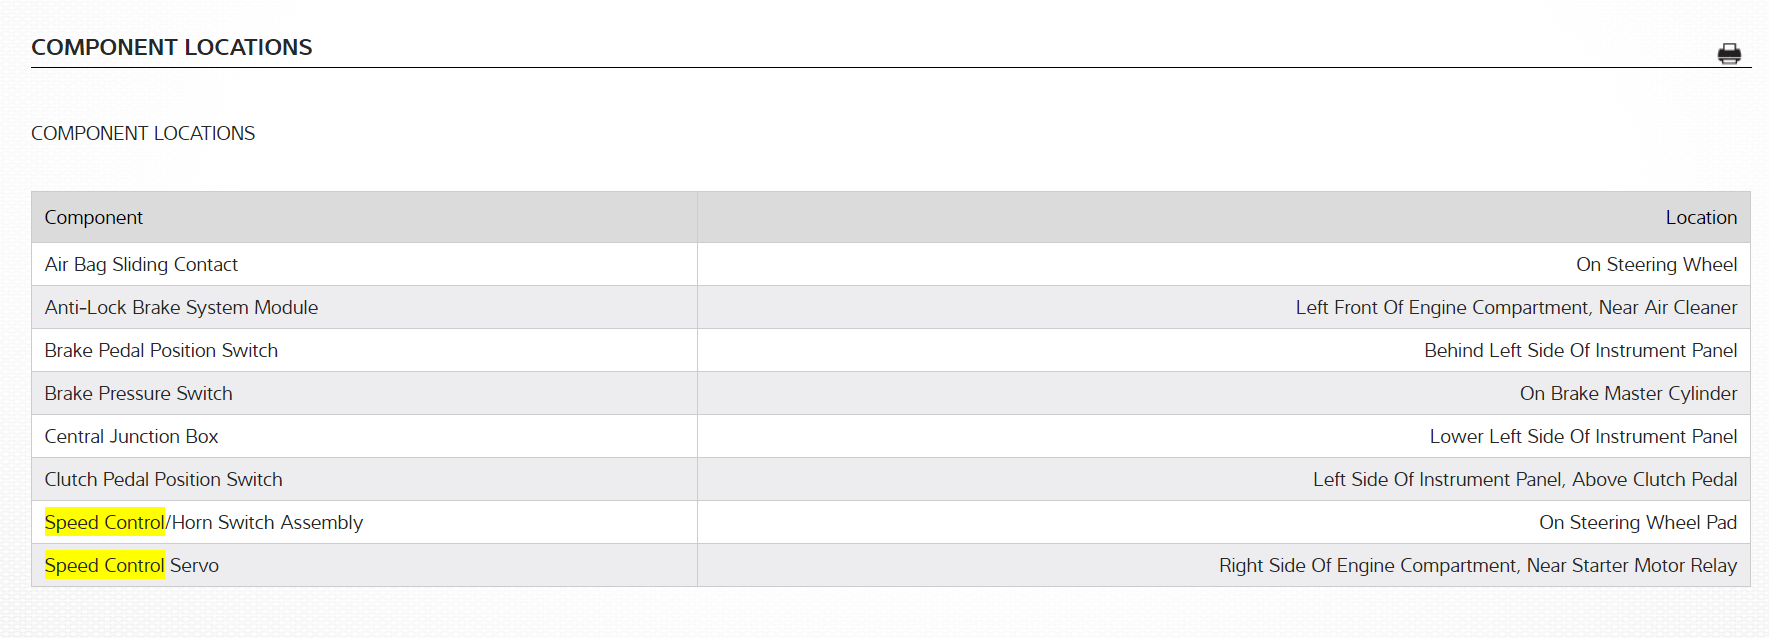Click the Brake Pressure Switch entry
1769x638 pixels.
[x=138, y=394]
